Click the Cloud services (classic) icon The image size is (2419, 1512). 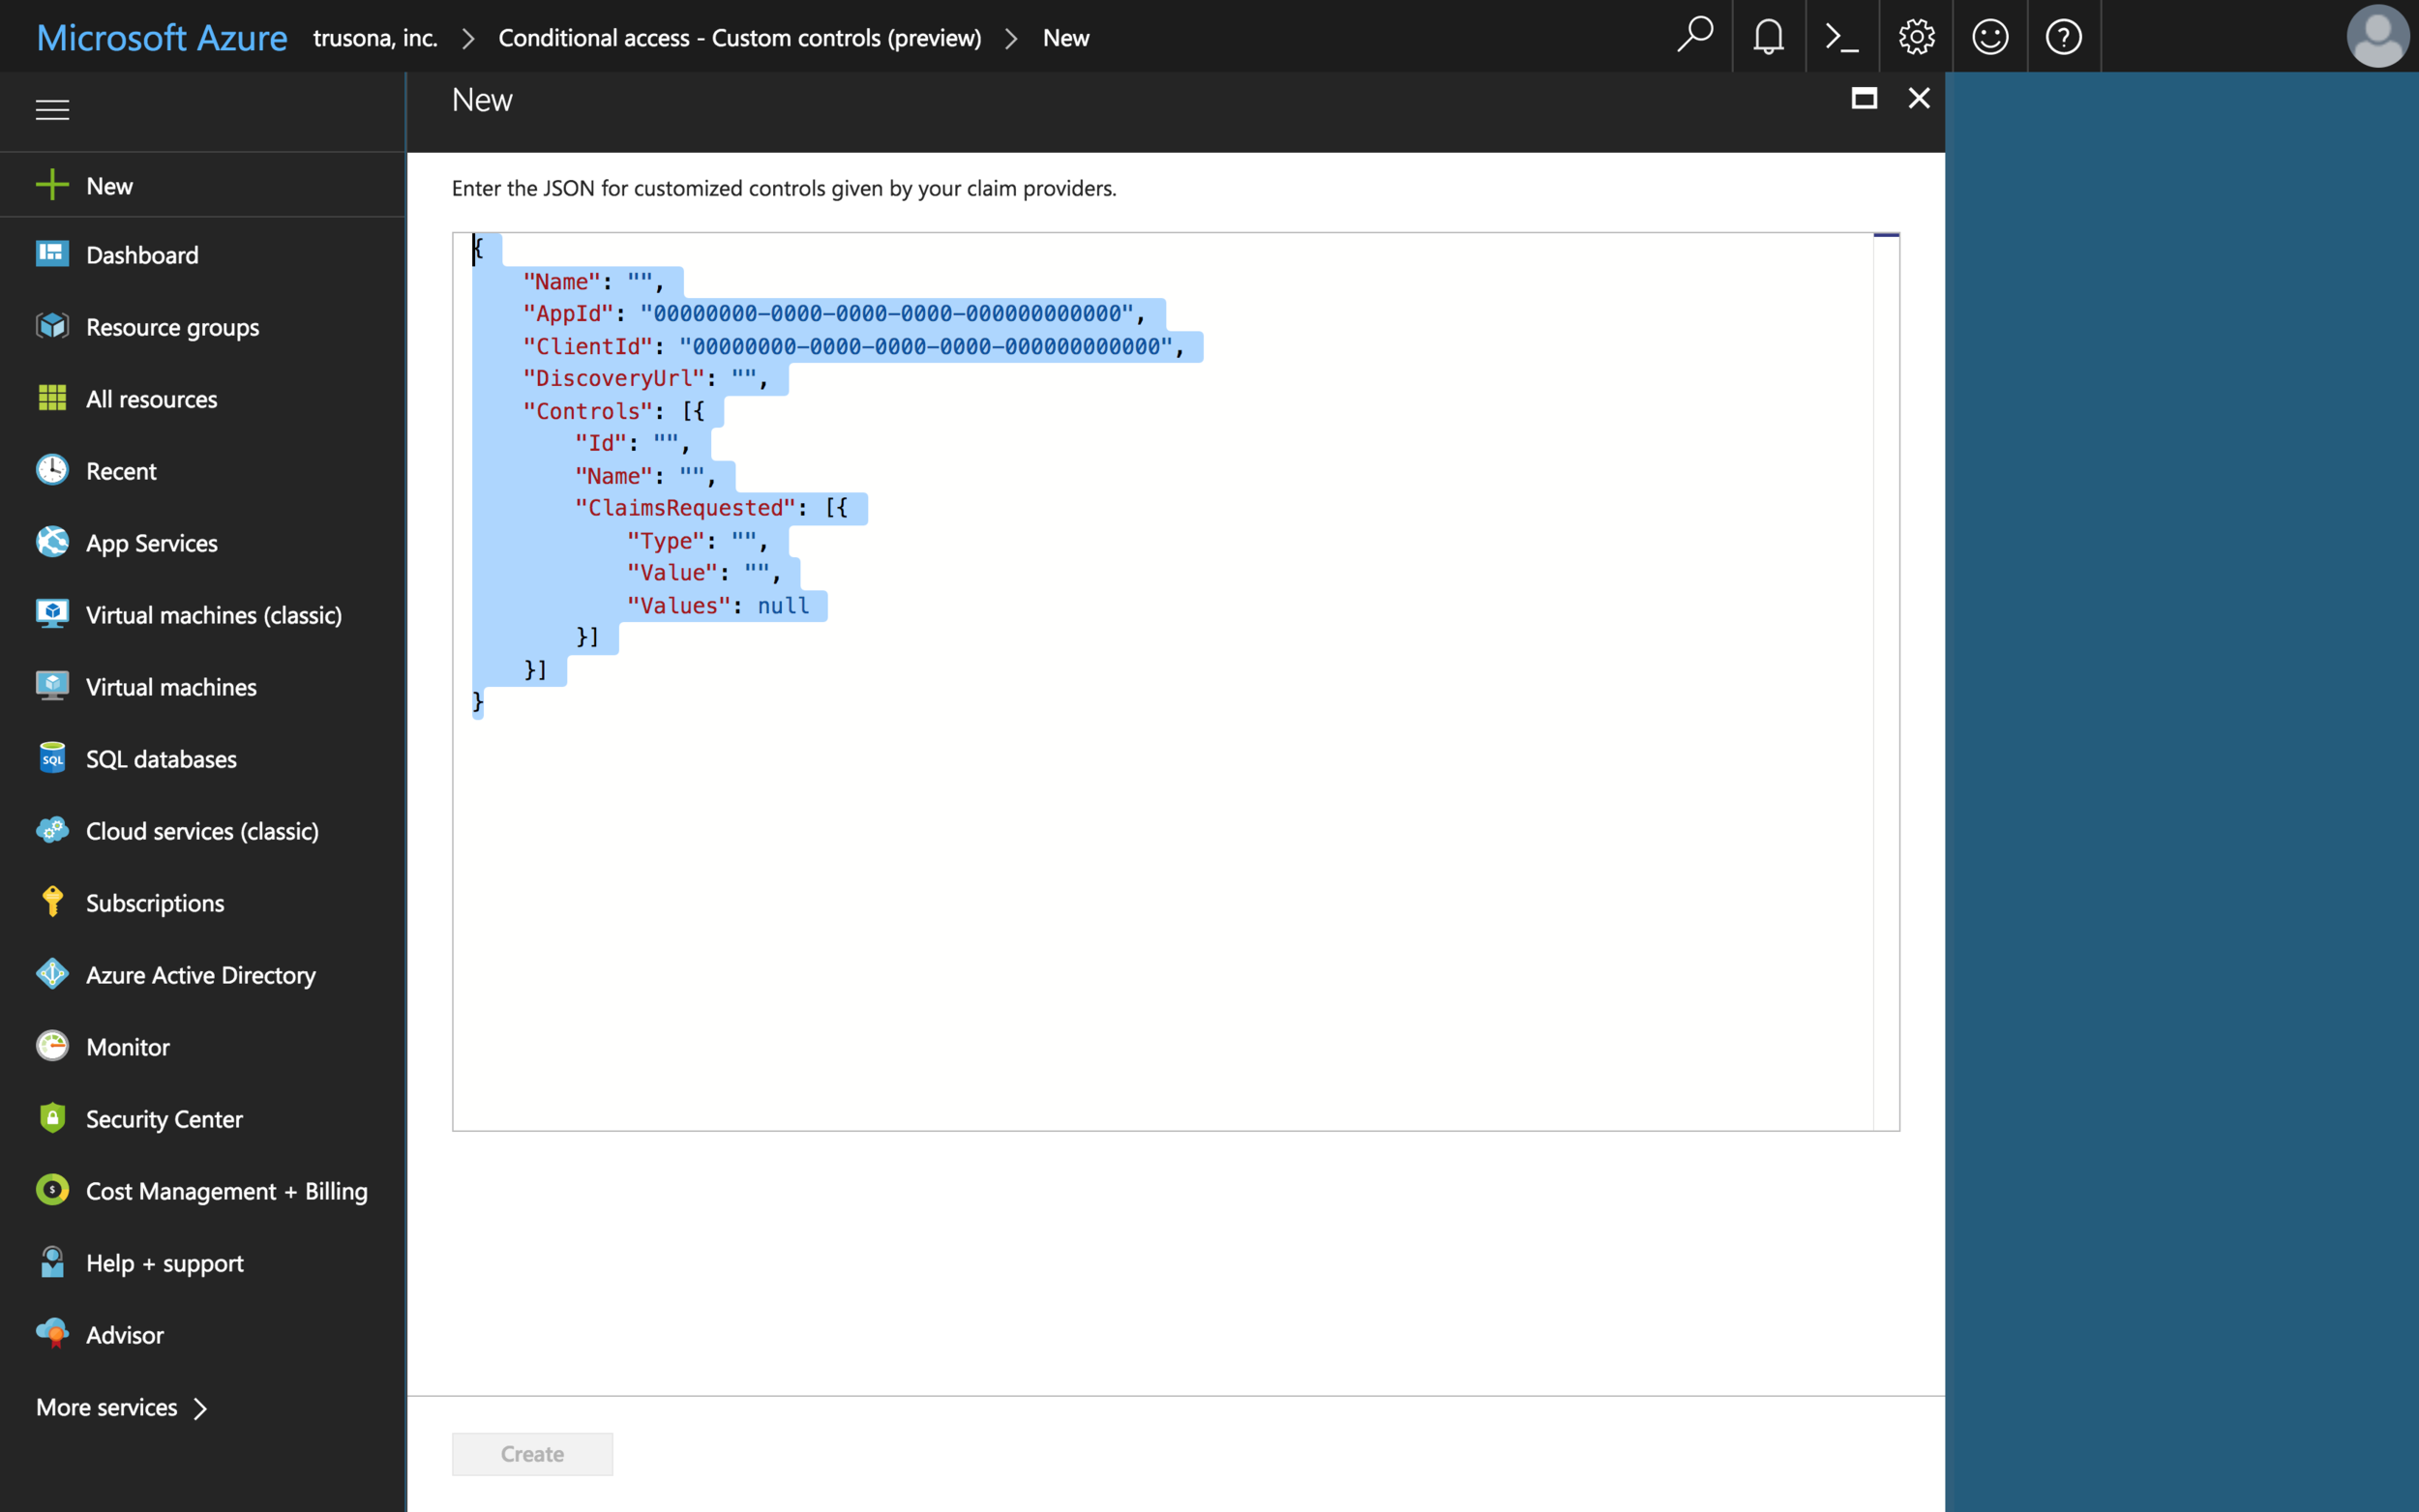(52, 830)
